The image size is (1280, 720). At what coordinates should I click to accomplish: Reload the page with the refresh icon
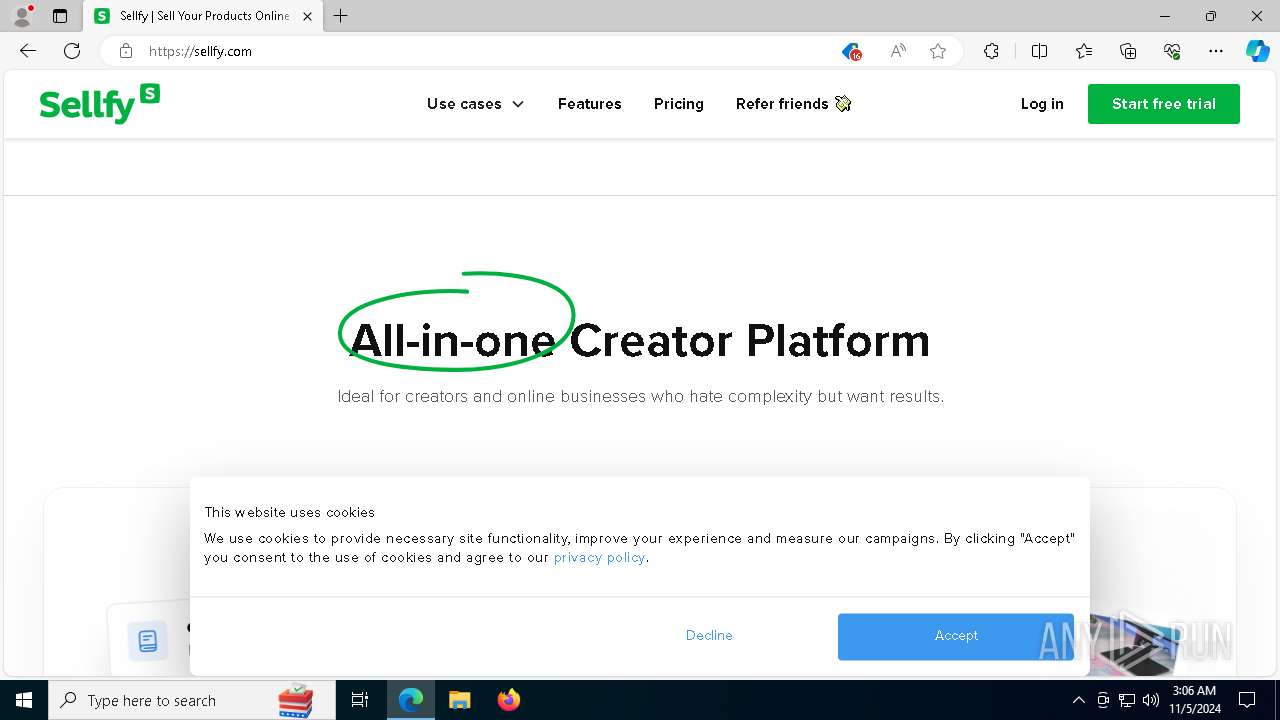pos(72,51)
